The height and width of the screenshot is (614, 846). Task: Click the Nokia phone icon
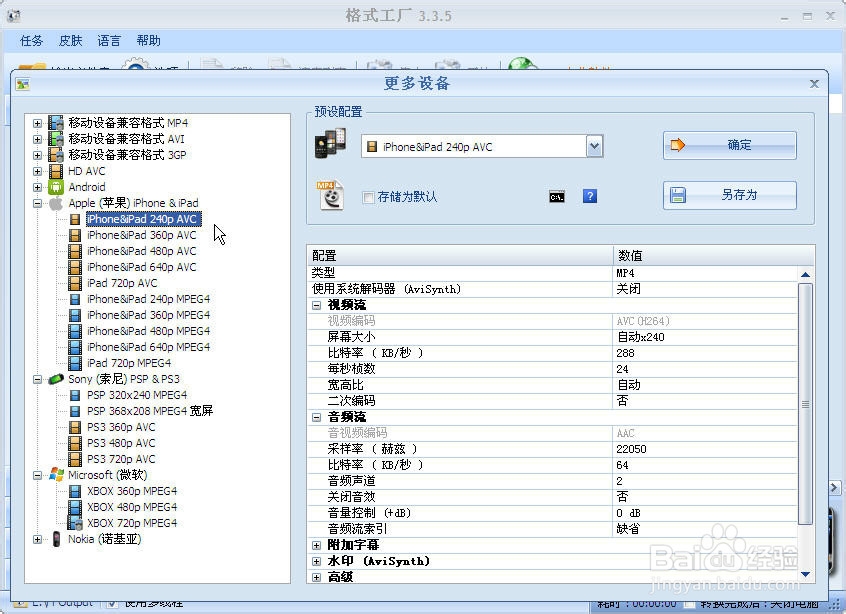pos(56,539)
